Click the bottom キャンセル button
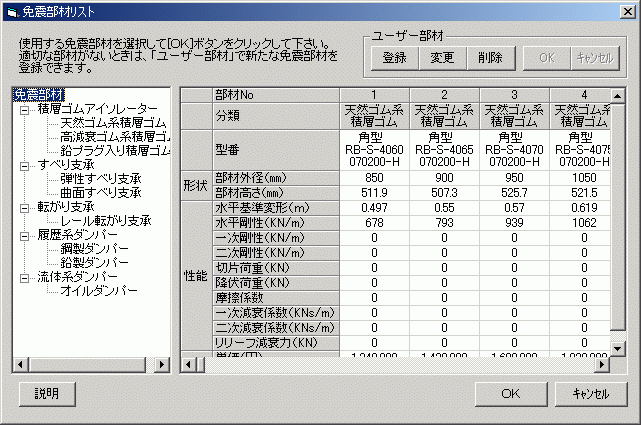 [x=591, y=394]
